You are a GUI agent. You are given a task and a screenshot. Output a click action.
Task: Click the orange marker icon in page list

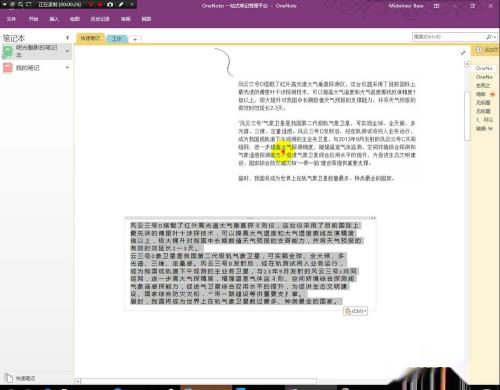[x=493, y=94]
